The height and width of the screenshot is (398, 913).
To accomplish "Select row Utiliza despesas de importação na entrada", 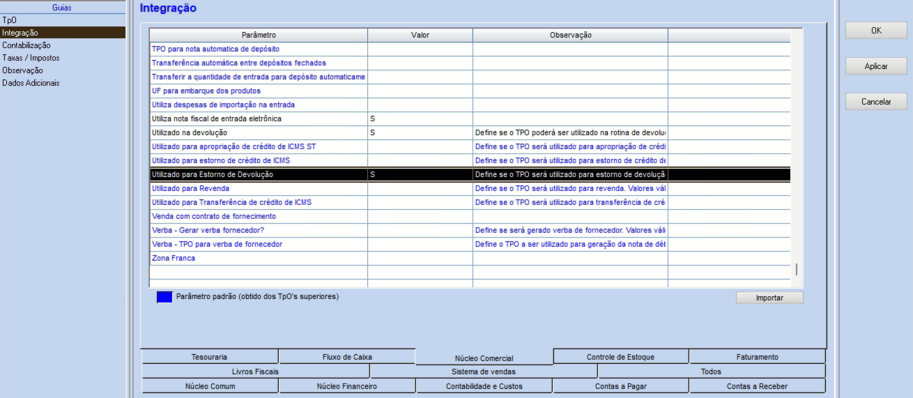I will pyautogui.click(x=469, y=105).
